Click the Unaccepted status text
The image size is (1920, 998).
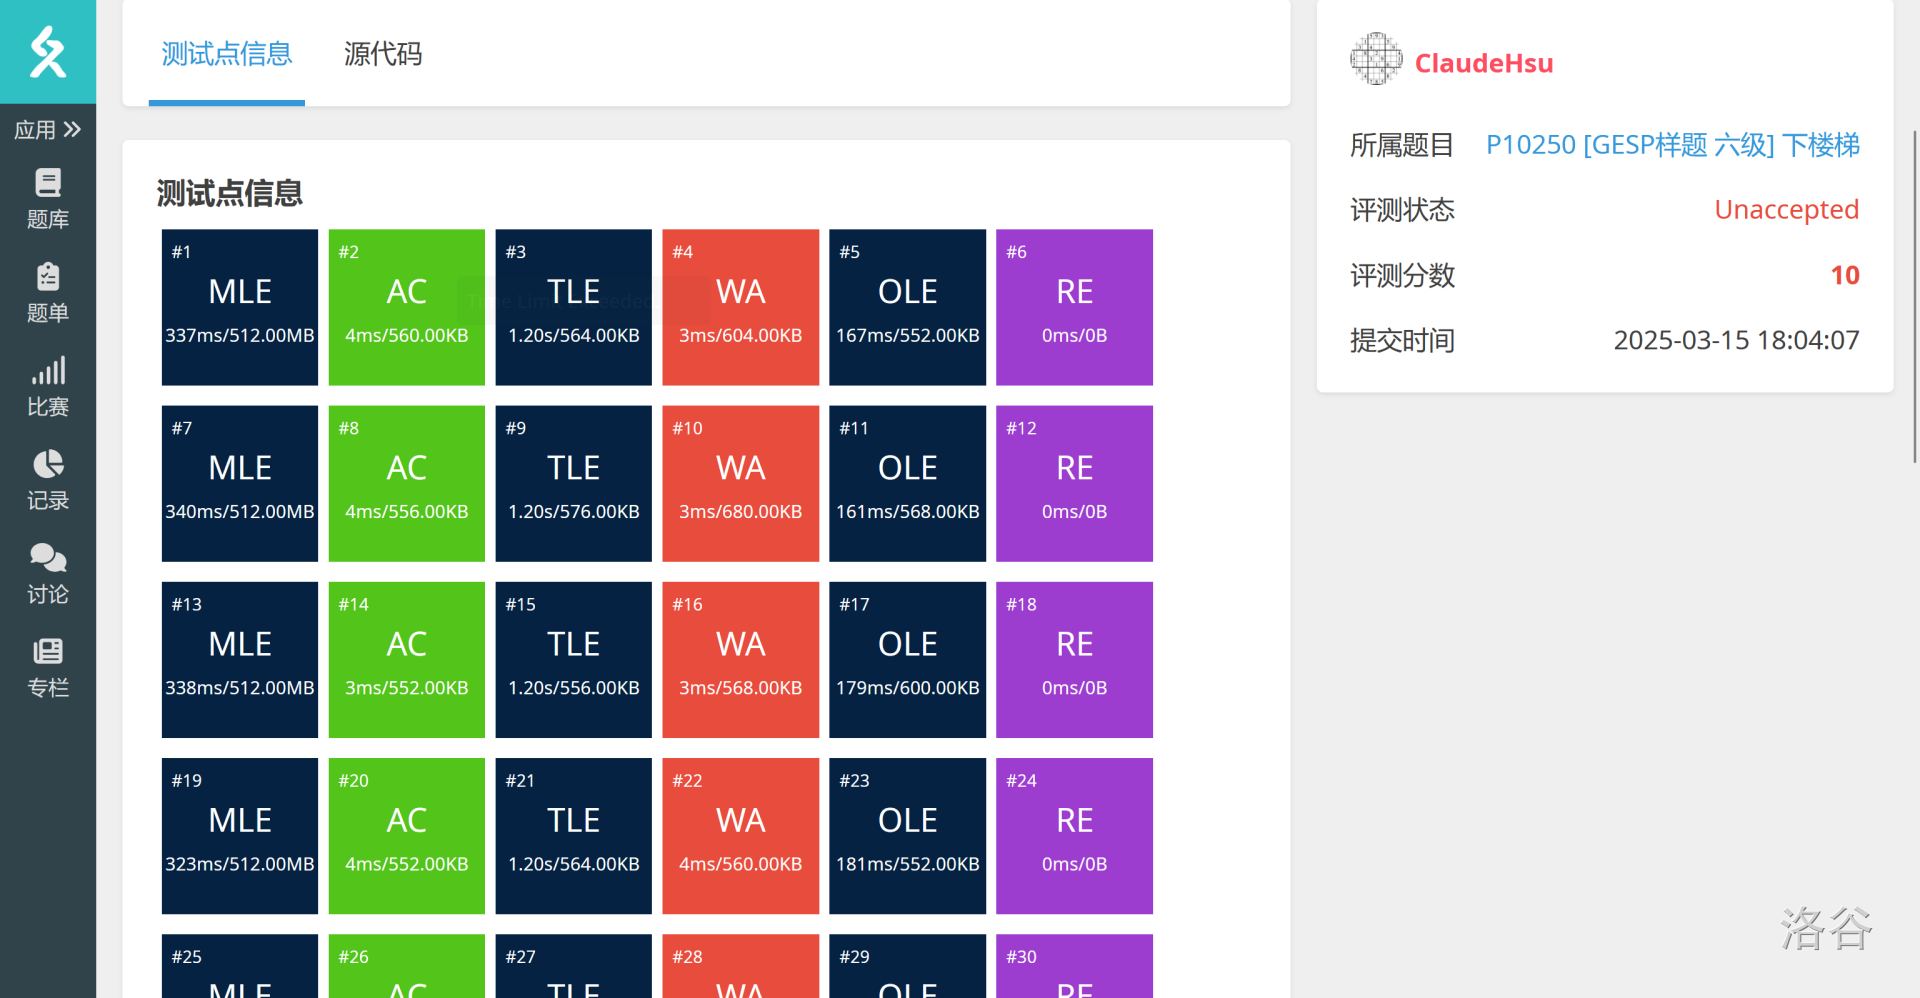(1786, 210)
